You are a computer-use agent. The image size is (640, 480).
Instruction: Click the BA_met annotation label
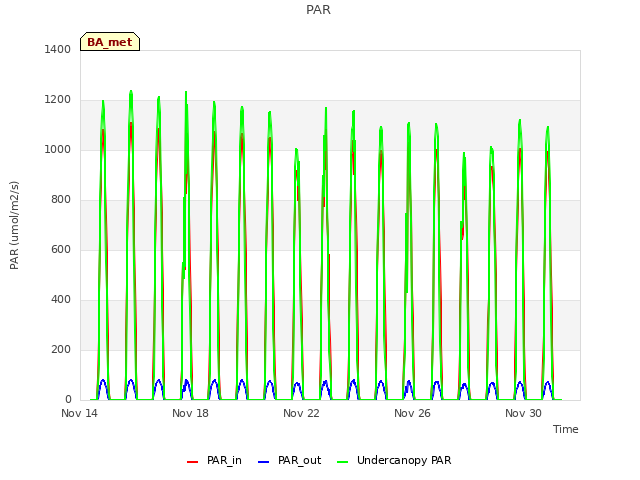click(x=110, y=42)
